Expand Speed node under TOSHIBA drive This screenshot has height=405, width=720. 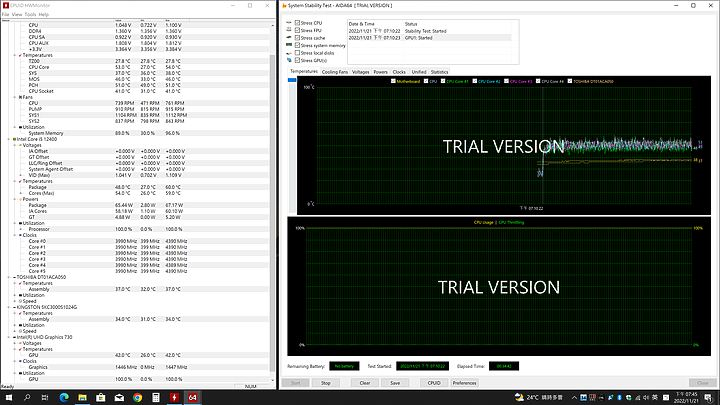point(15,301)
